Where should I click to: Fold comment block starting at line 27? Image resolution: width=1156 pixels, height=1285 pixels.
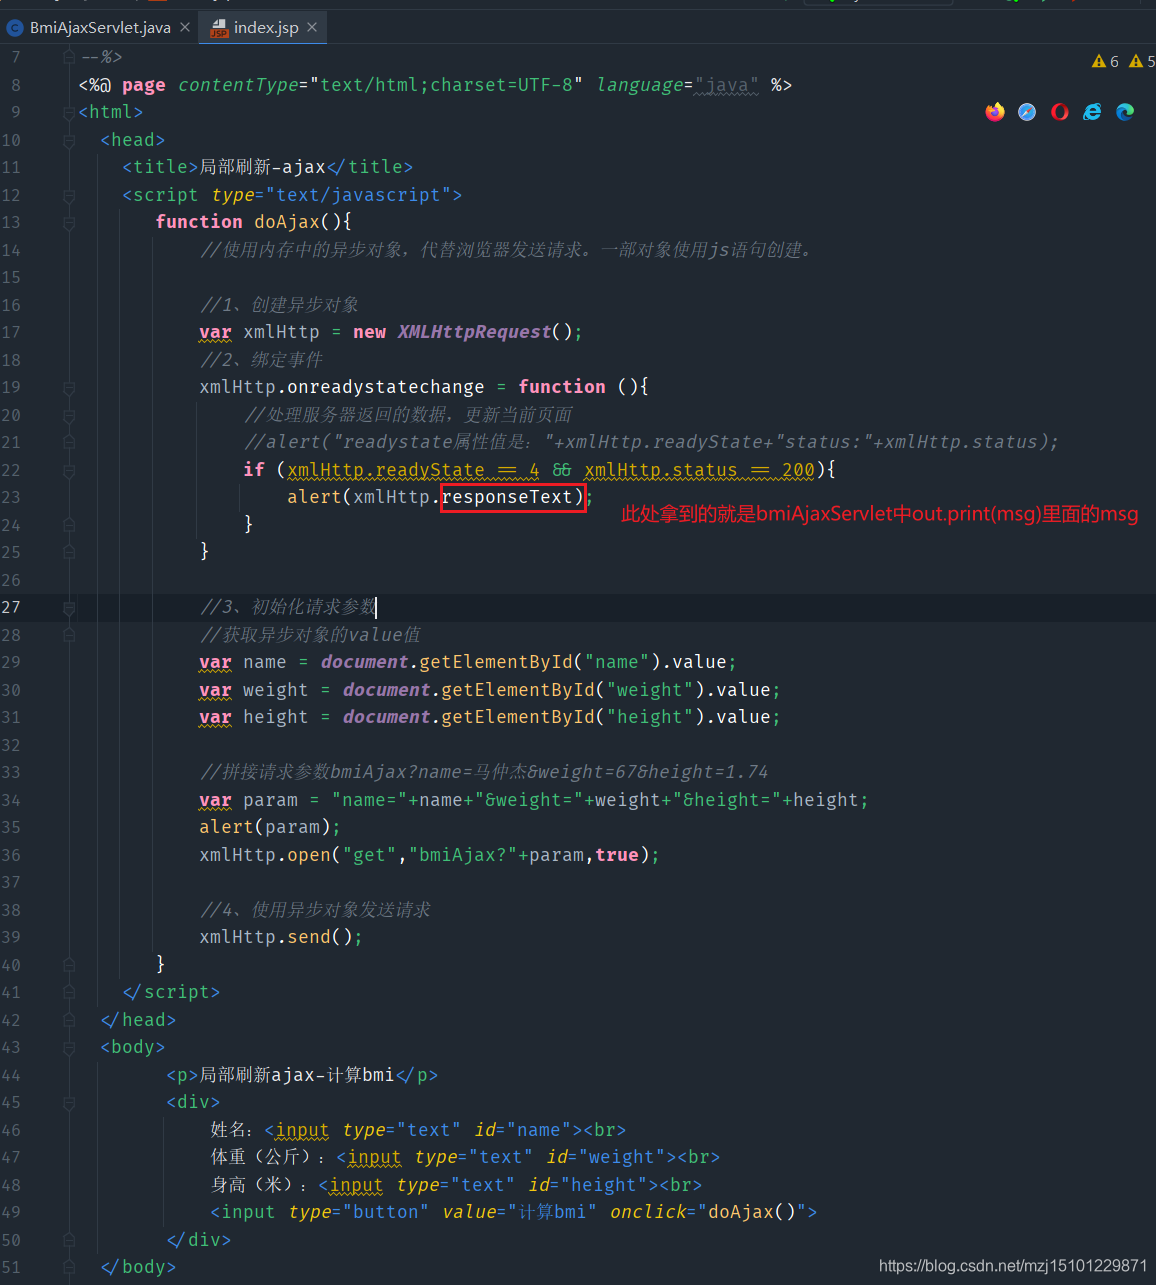pyautogui.click(x=69, y=607)
